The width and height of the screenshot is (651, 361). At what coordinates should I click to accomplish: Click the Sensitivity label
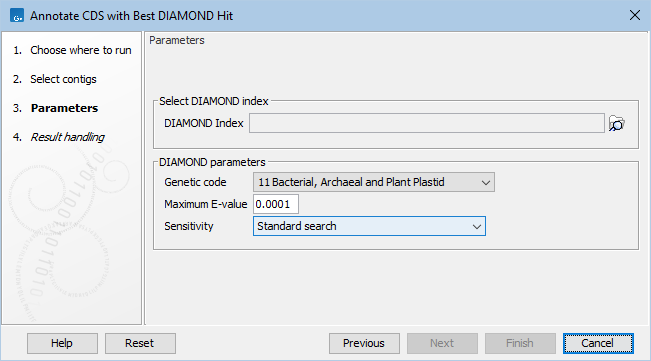pyautogui.click(x=188, y=226)
